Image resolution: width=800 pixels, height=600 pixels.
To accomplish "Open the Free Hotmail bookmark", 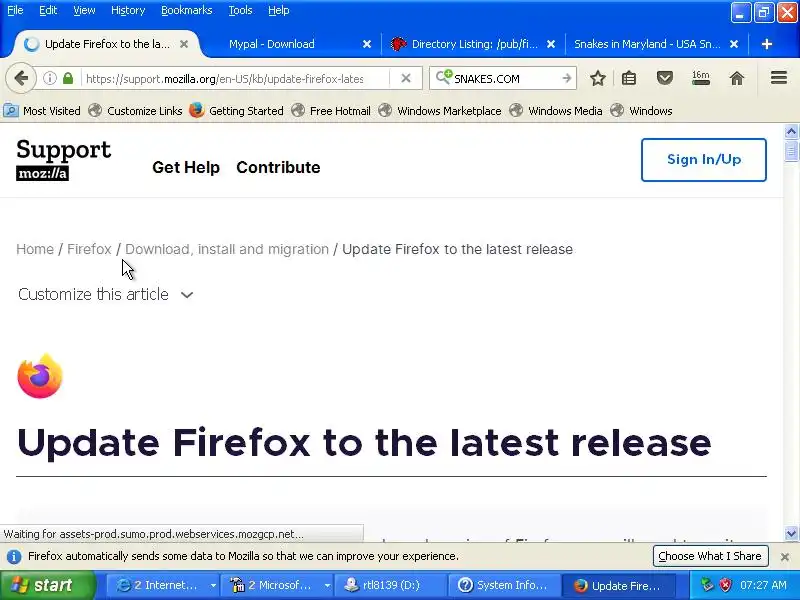I will tap(331, 111).
